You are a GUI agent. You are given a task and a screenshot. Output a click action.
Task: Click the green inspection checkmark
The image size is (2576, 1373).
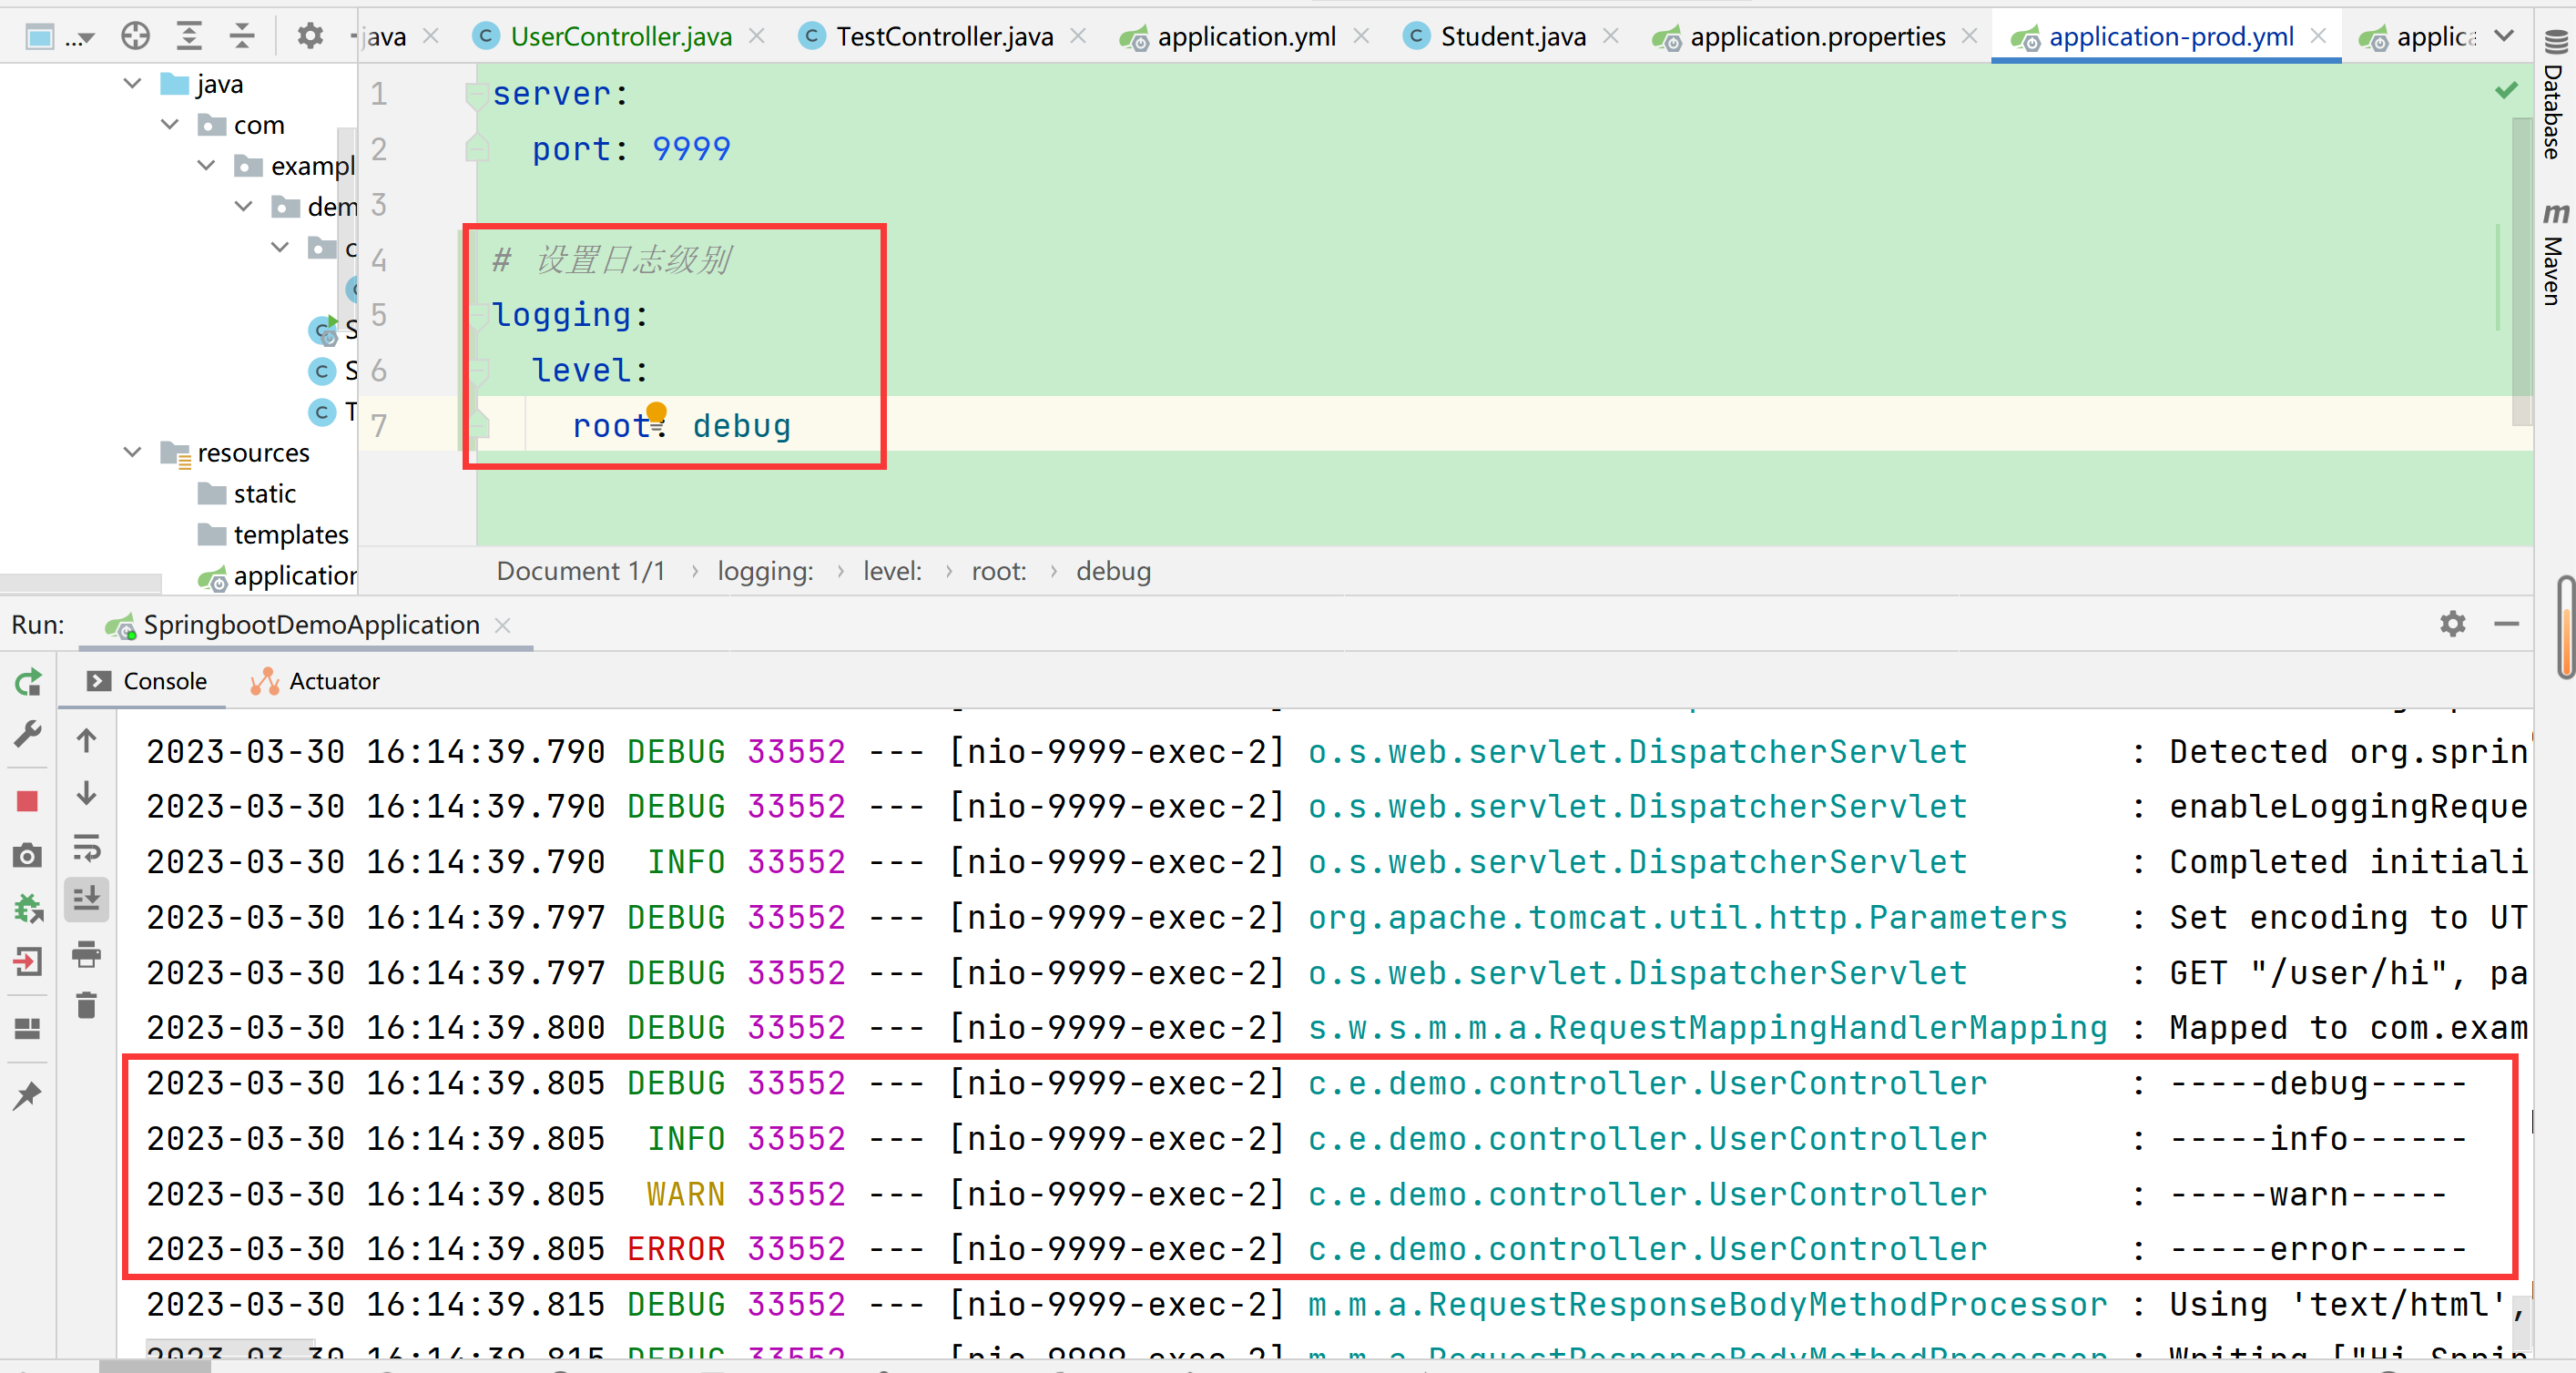[x=2505, y=91]
